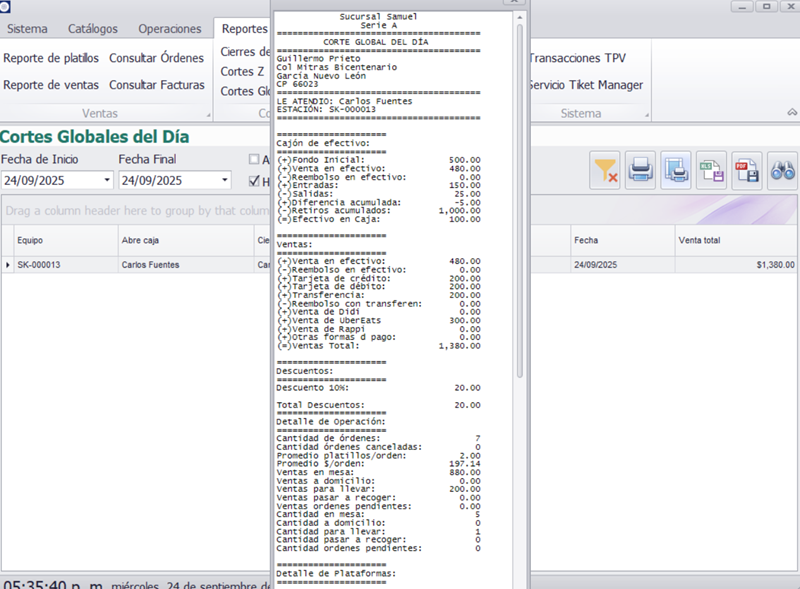Screen dimensions: 800x589
Task: Enable the unchecked checkbox above the checked one
Action: pyautogui.click(x=254, y=159)
